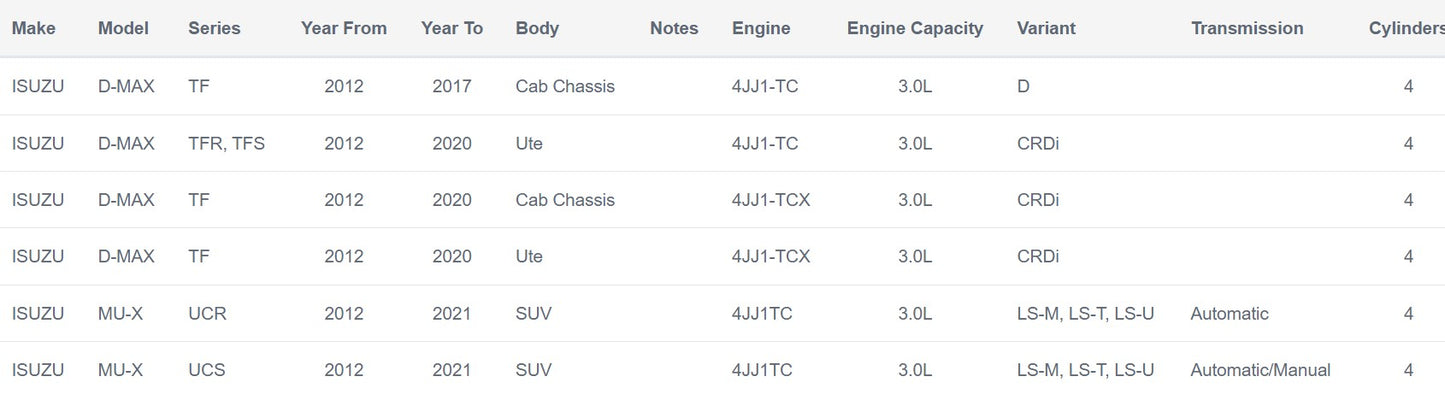Click the 4JJ1-TCX Cab Chassis engine cell
Viewport: 1445px width, 406px height.
point(771,200)
